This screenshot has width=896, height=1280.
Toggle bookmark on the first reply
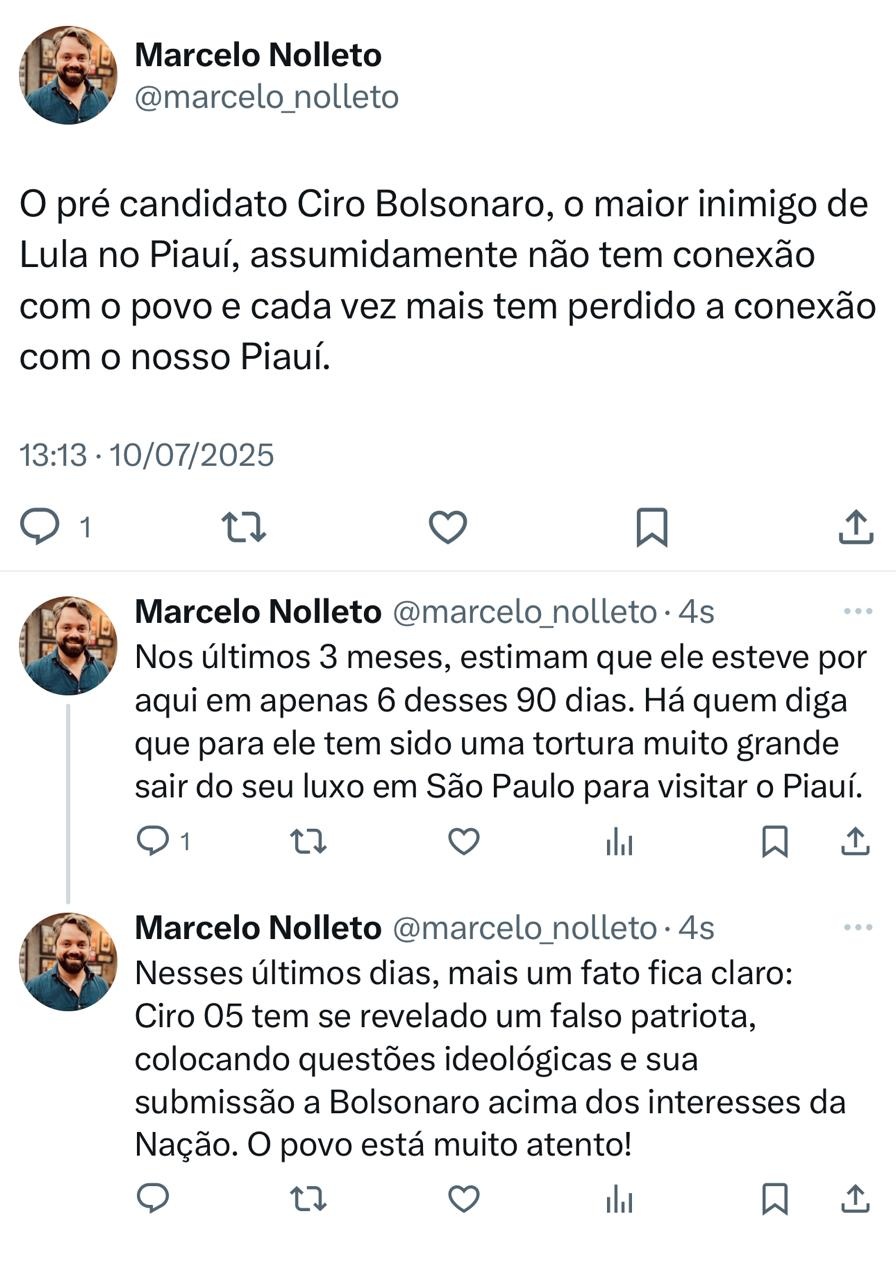click(773, 843)
